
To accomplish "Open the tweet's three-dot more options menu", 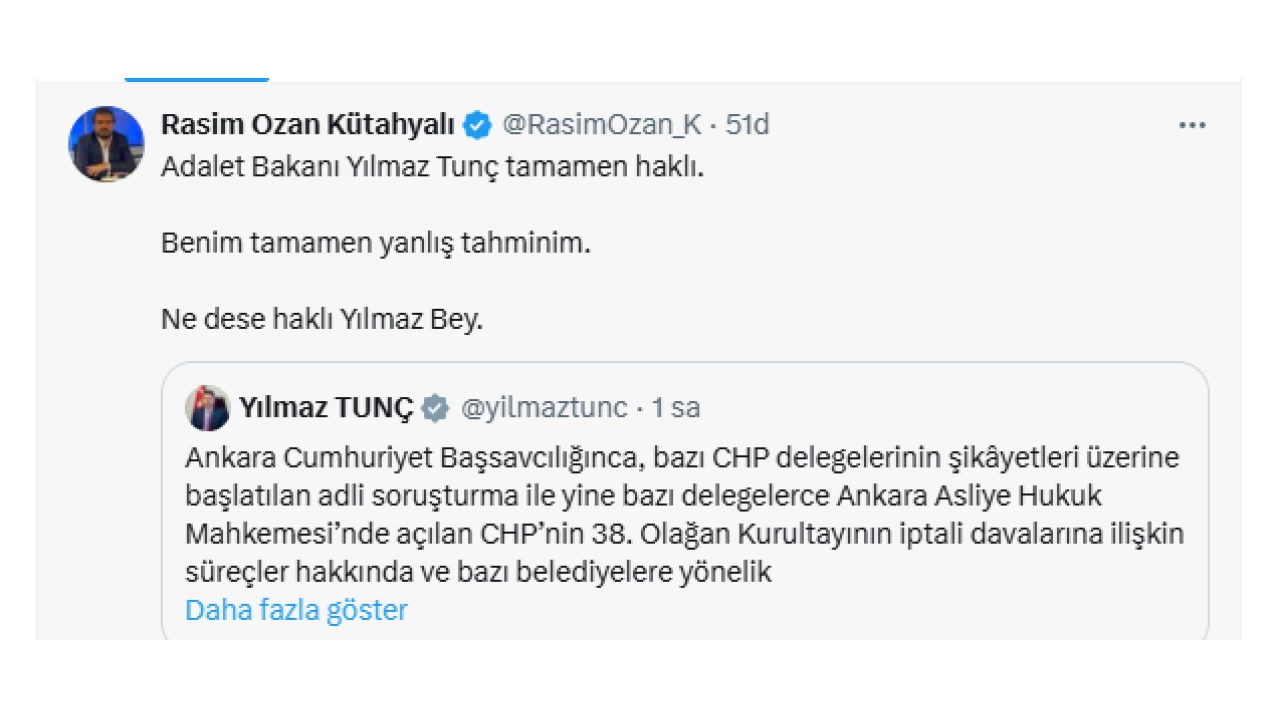I will tap(1192, 126).
